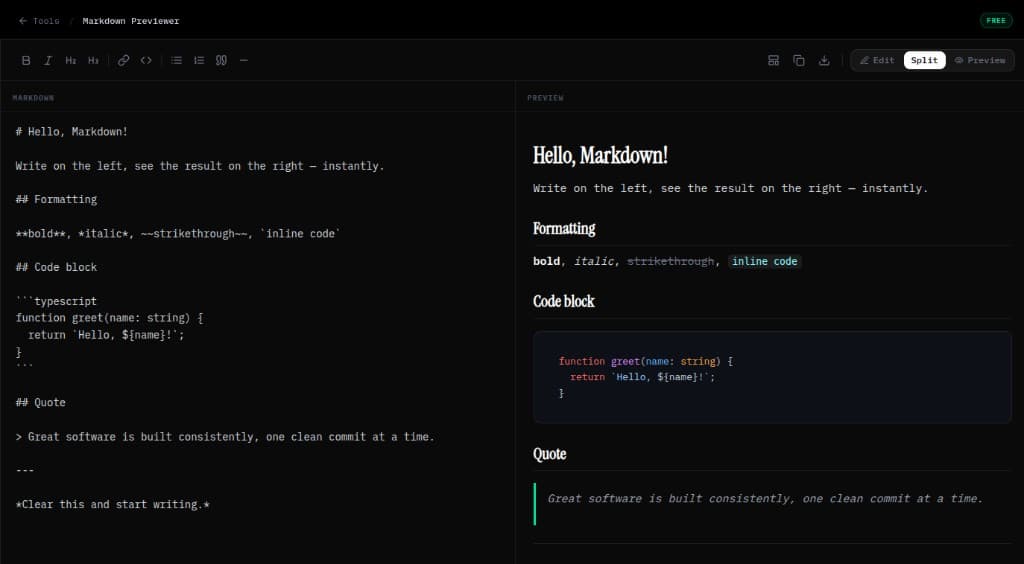Click the '> Great software' markdown source line

pyautogui.click(x=225, y=436)
